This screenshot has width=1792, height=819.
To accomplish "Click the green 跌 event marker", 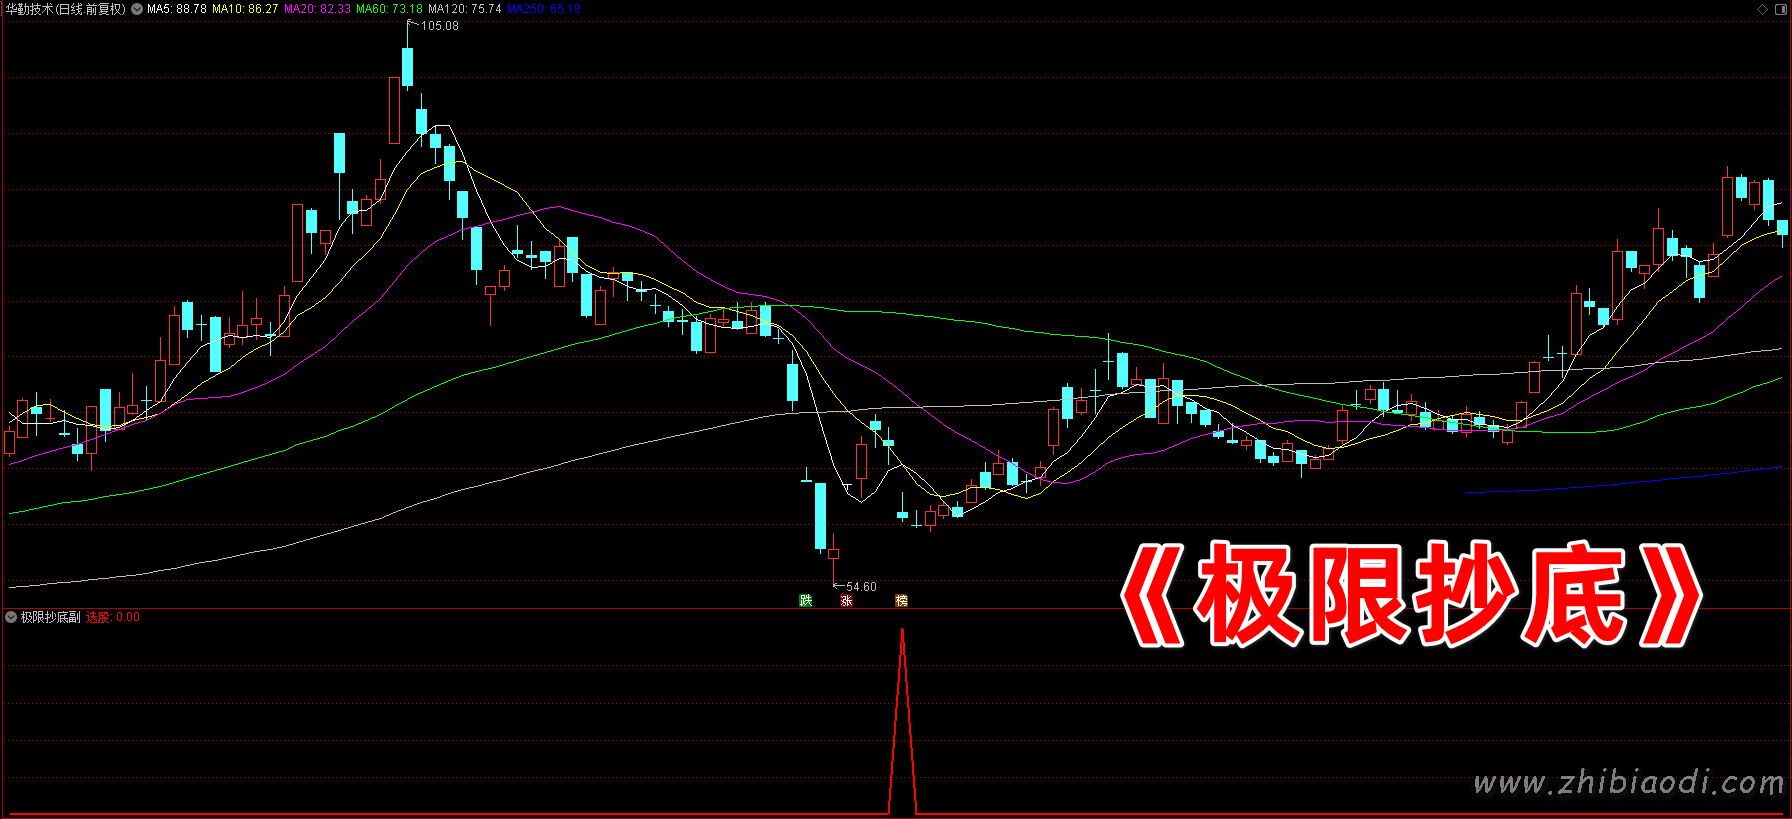I will [x=805, y=600].
